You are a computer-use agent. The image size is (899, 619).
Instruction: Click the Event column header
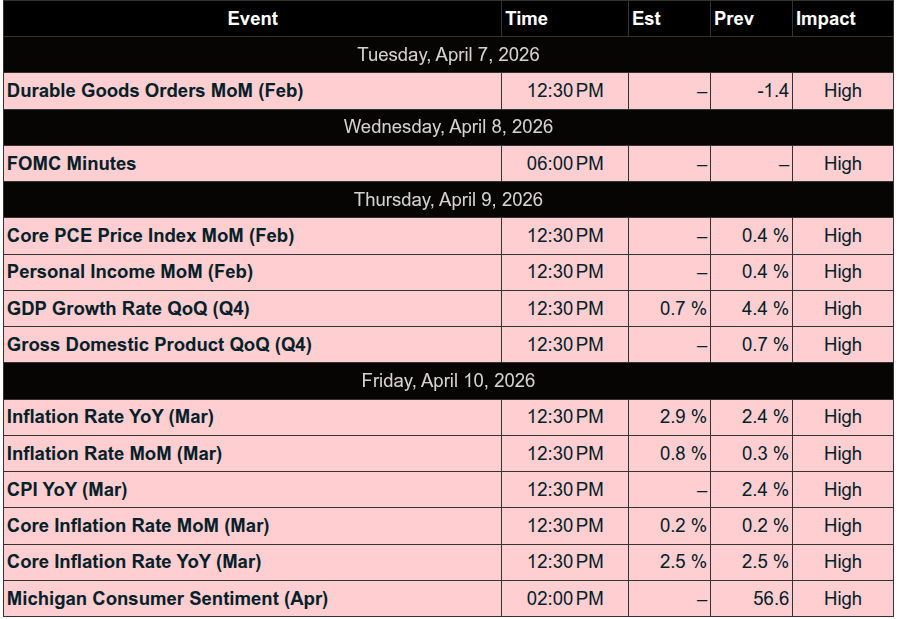(253, 18)
